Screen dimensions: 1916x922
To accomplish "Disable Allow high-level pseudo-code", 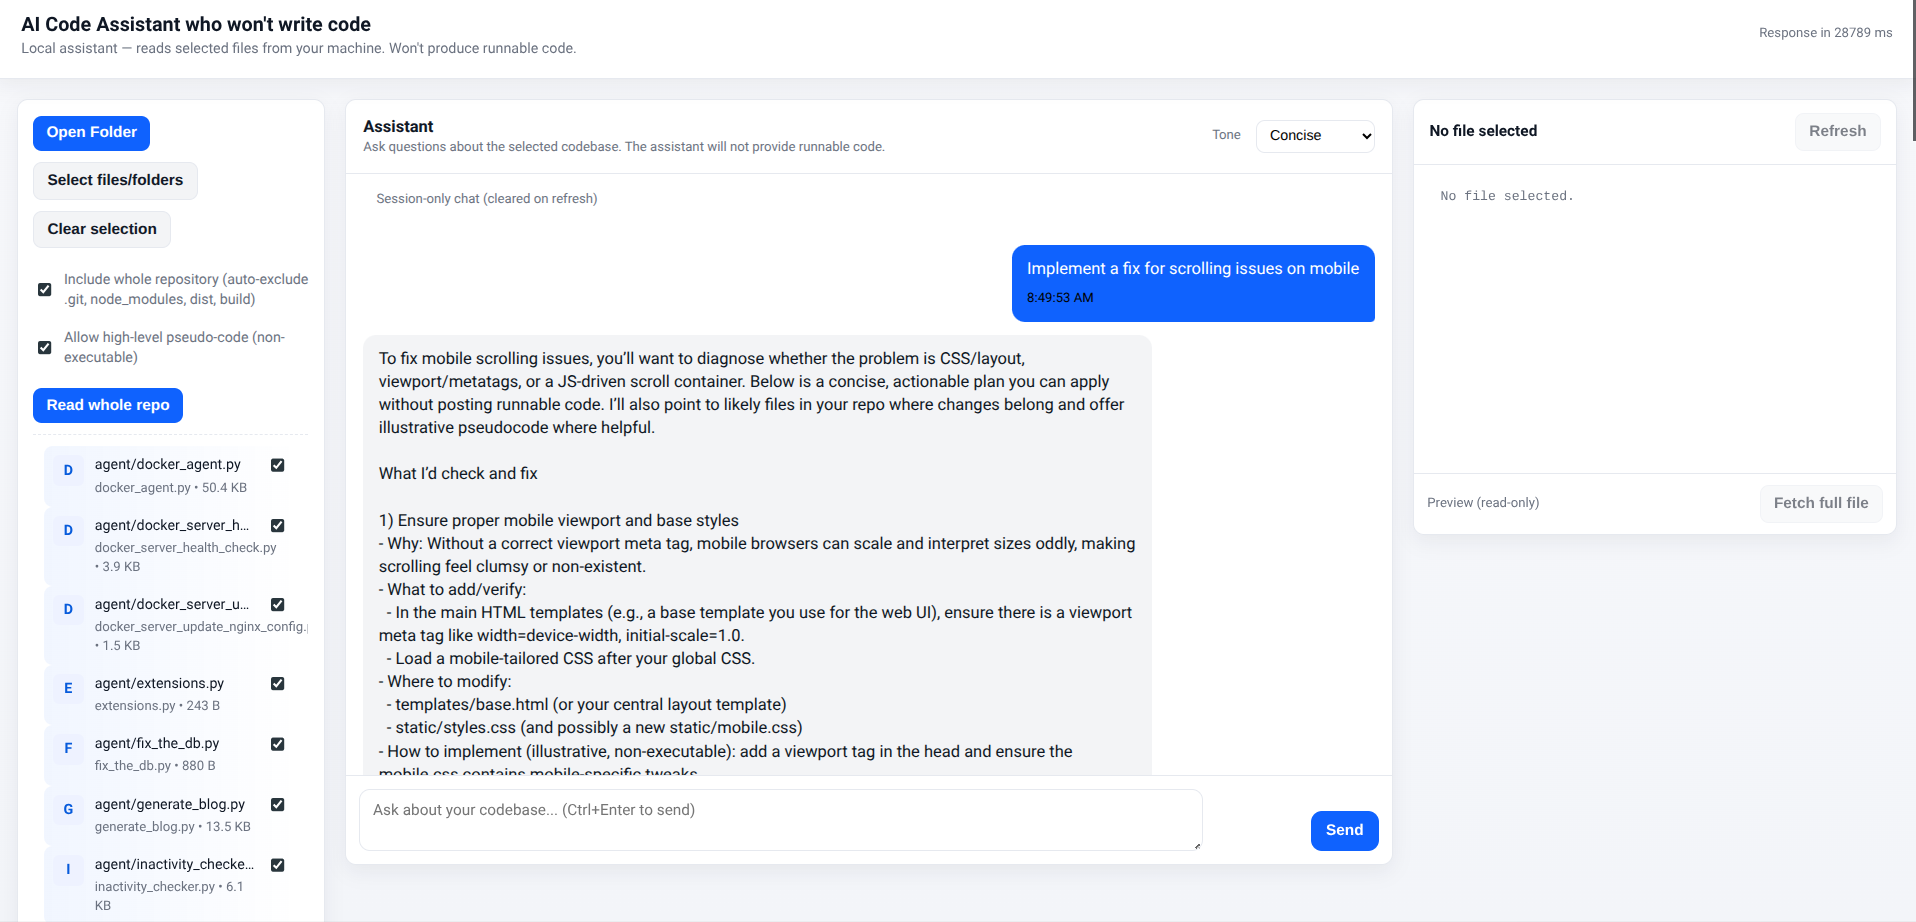I will (45, 347).
